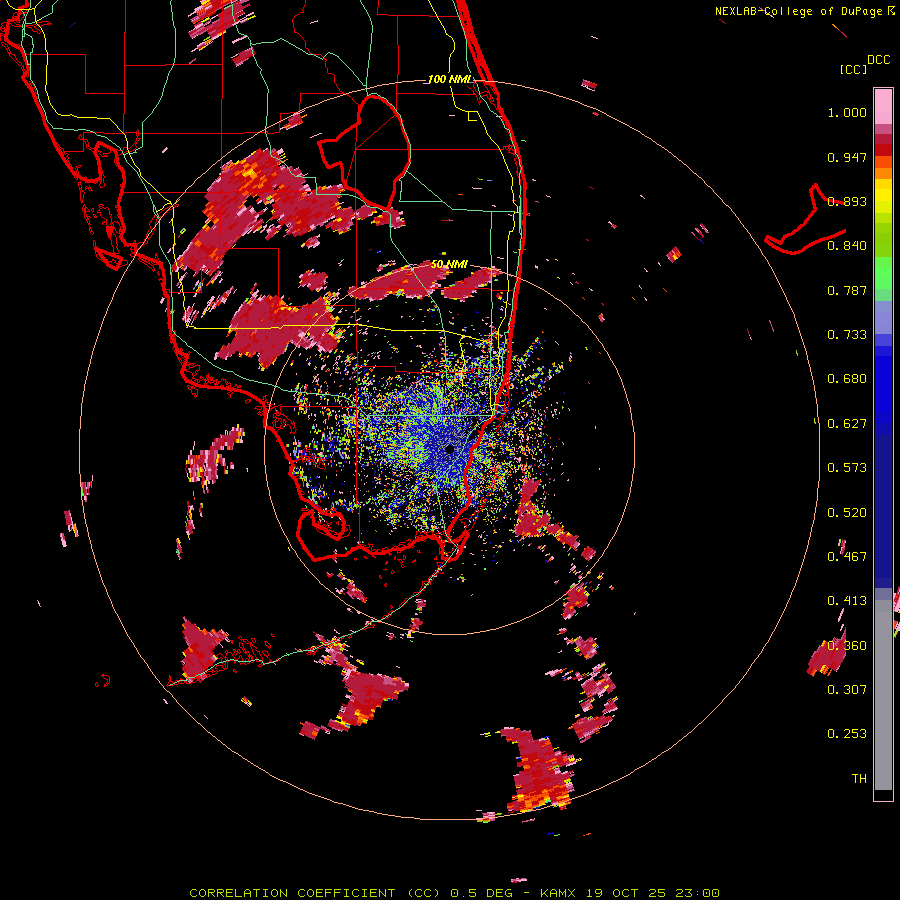Select the 0.573 scale value
Viewport: 900px width, 900px height.
847,468
